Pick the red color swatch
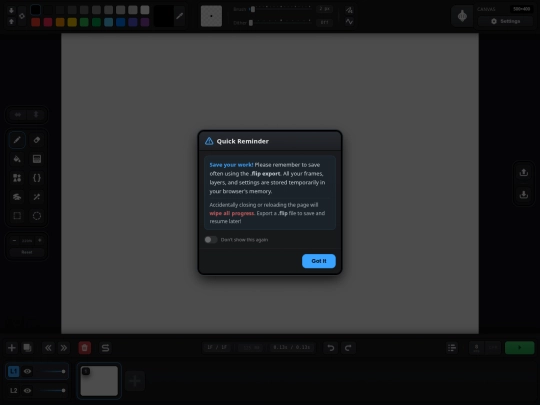540x405 pixels. (35, 22)
